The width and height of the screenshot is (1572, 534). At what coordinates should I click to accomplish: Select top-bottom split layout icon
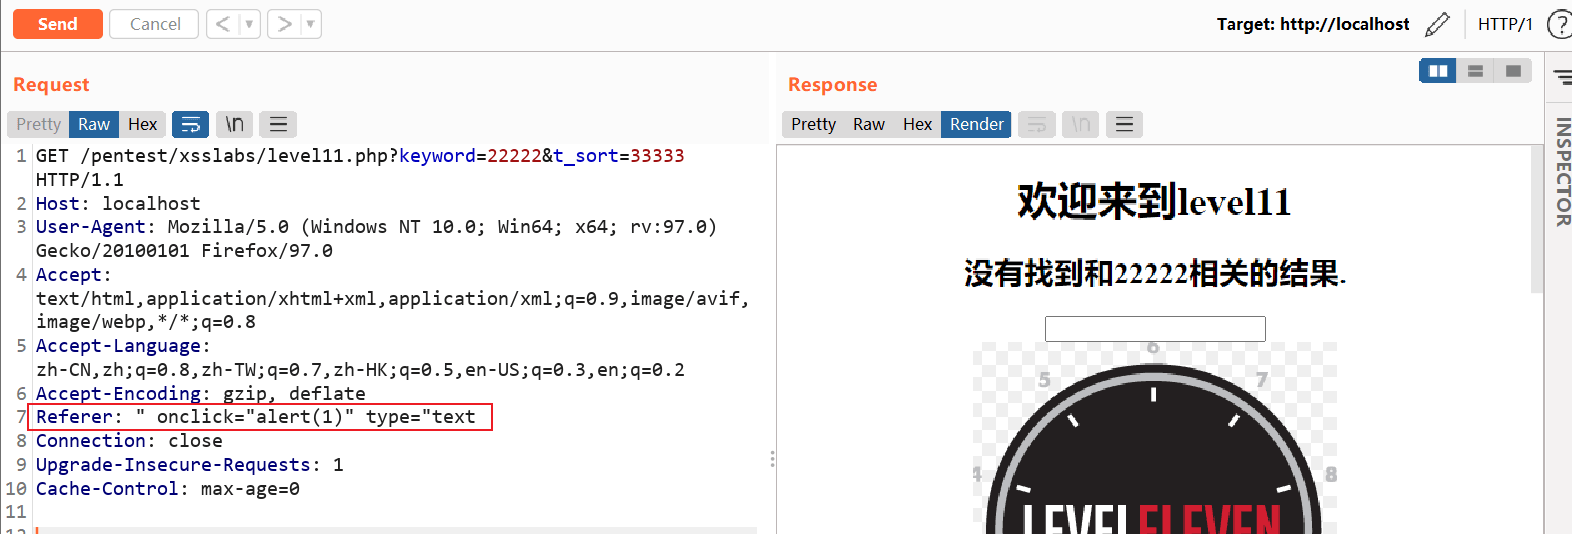coord(1475,71)
